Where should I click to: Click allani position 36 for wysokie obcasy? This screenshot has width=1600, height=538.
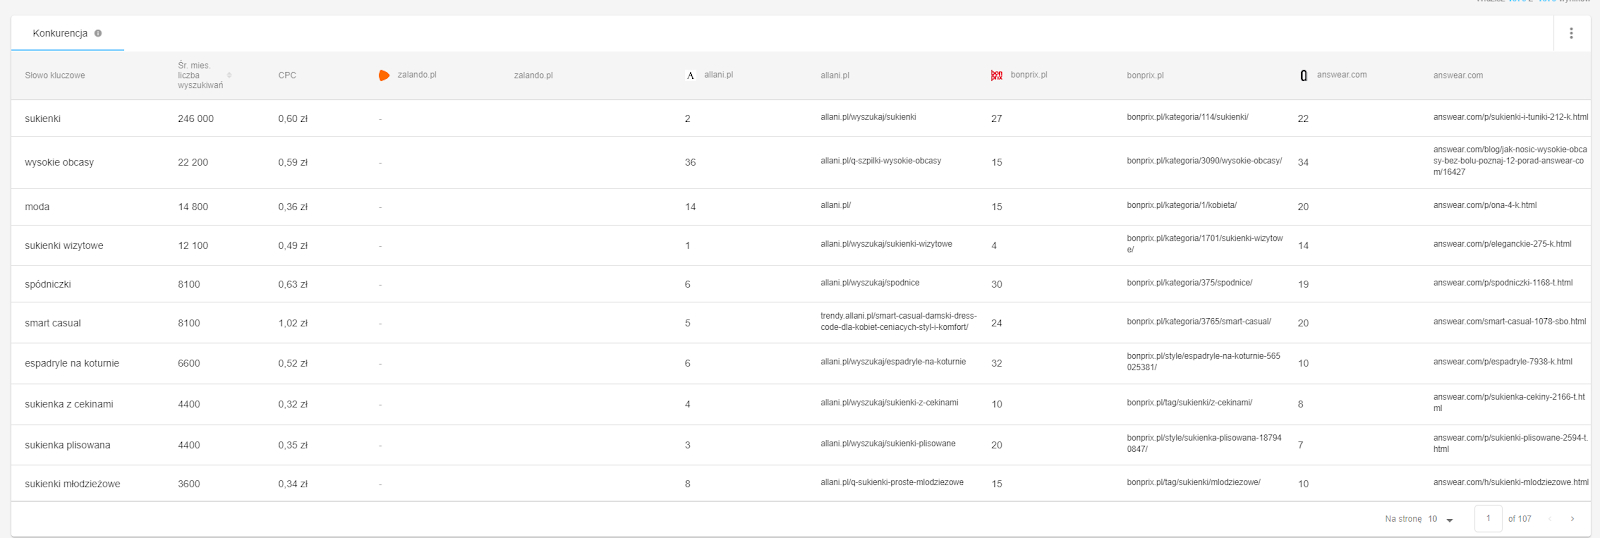point(690,162)
